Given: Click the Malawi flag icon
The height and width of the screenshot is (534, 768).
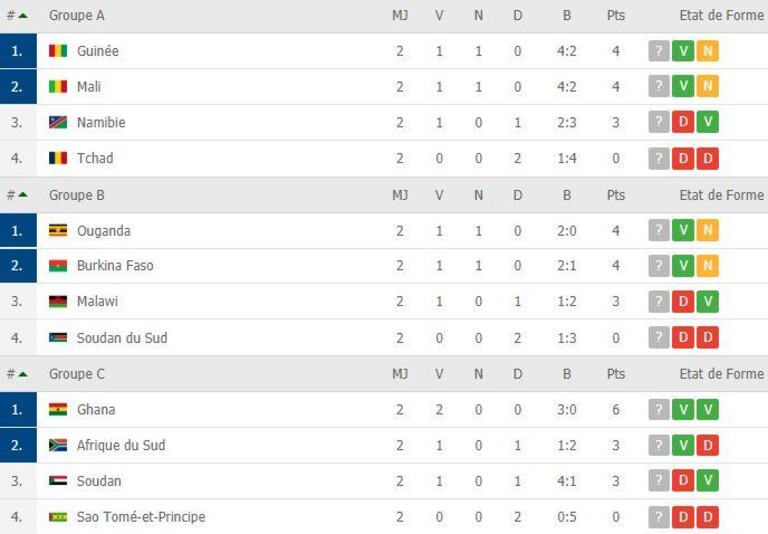Looking at the screenshot, I should coord(58,301).
